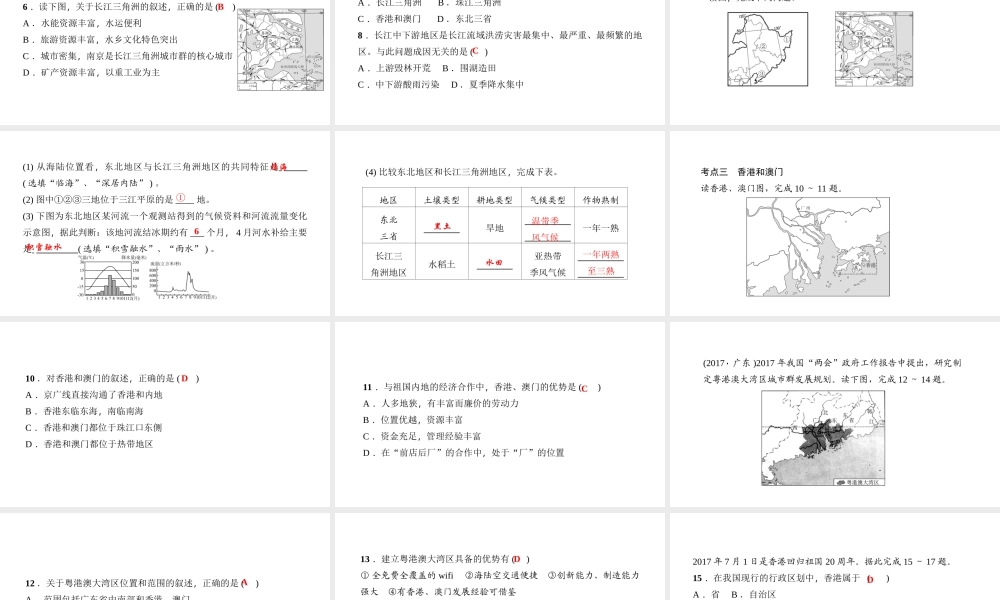Viewport: 1000px width, 600px height.
Task: Click the red 水田 answer cell
Action: click(x=494, y=263)
